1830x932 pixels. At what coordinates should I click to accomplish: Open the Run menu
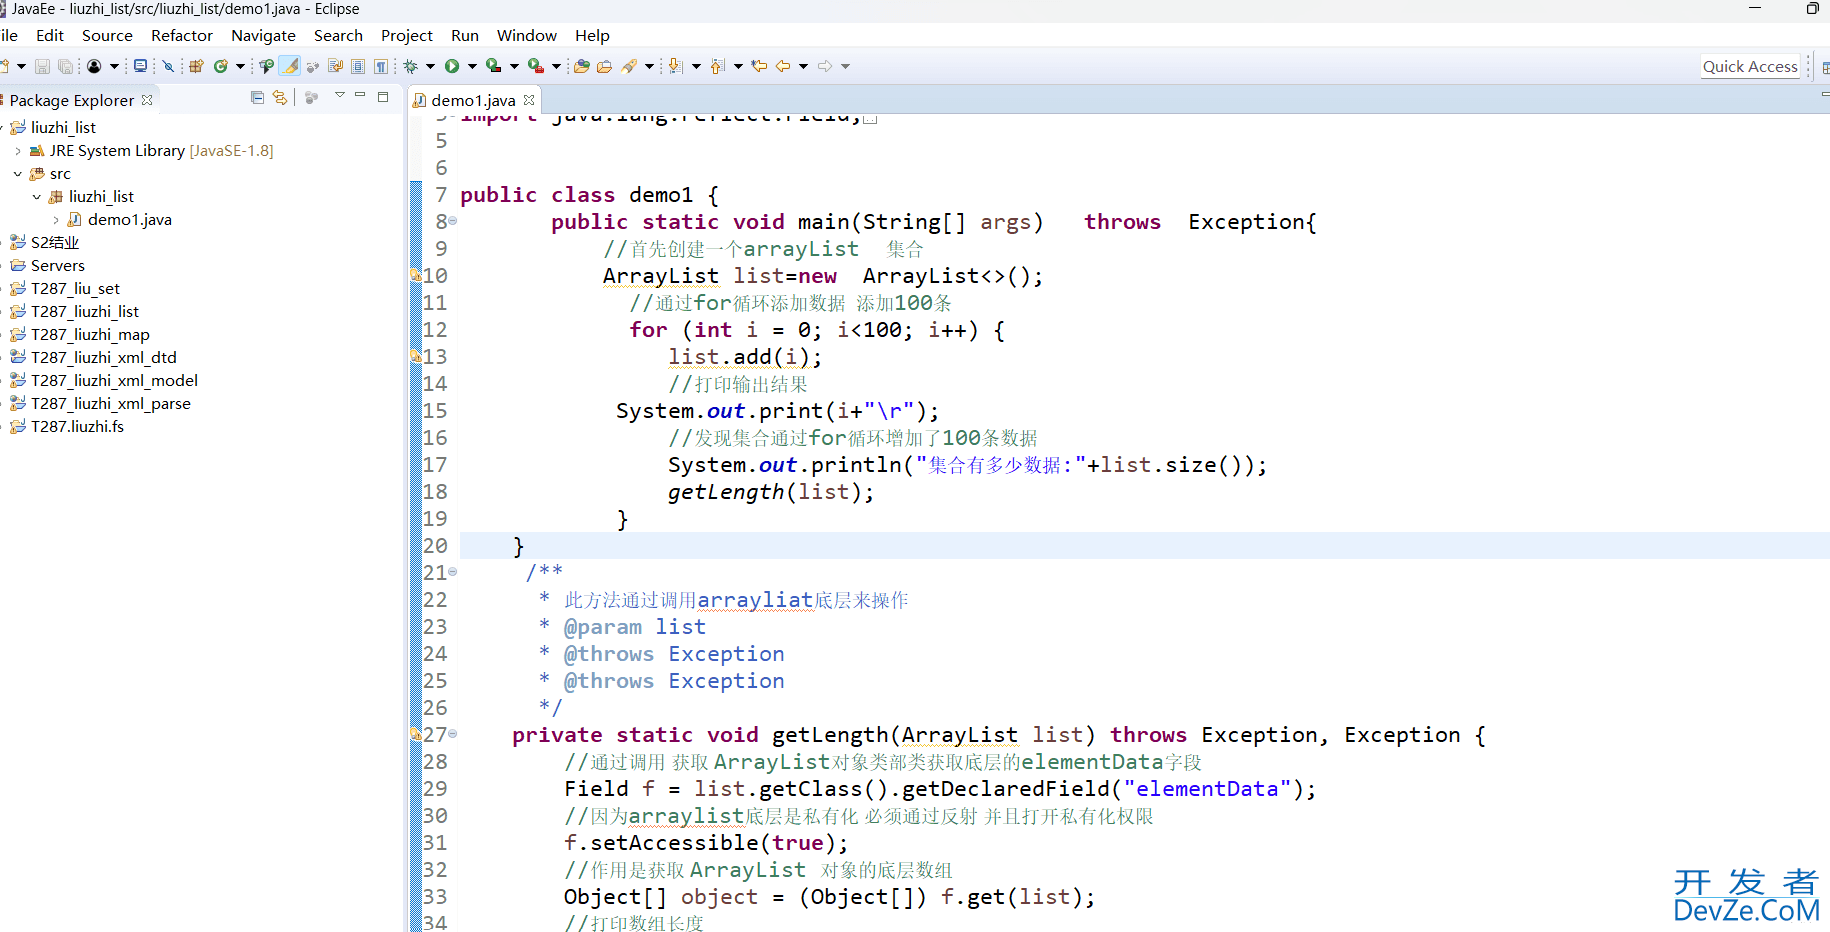(x=465, y=35)
